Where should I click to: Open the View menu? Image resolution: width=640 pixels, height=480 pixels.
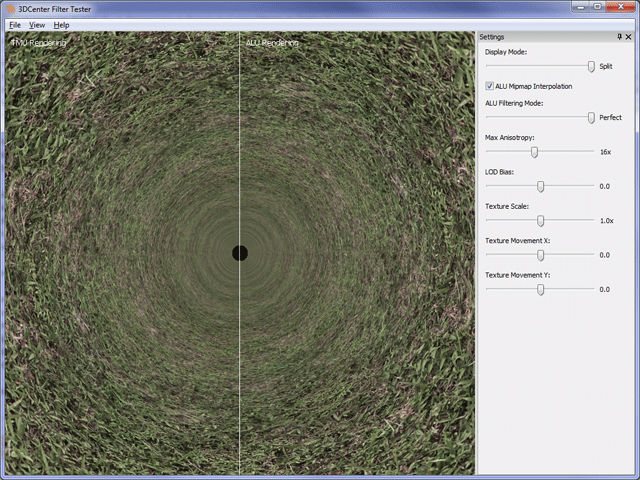click(x=37, y=24)
